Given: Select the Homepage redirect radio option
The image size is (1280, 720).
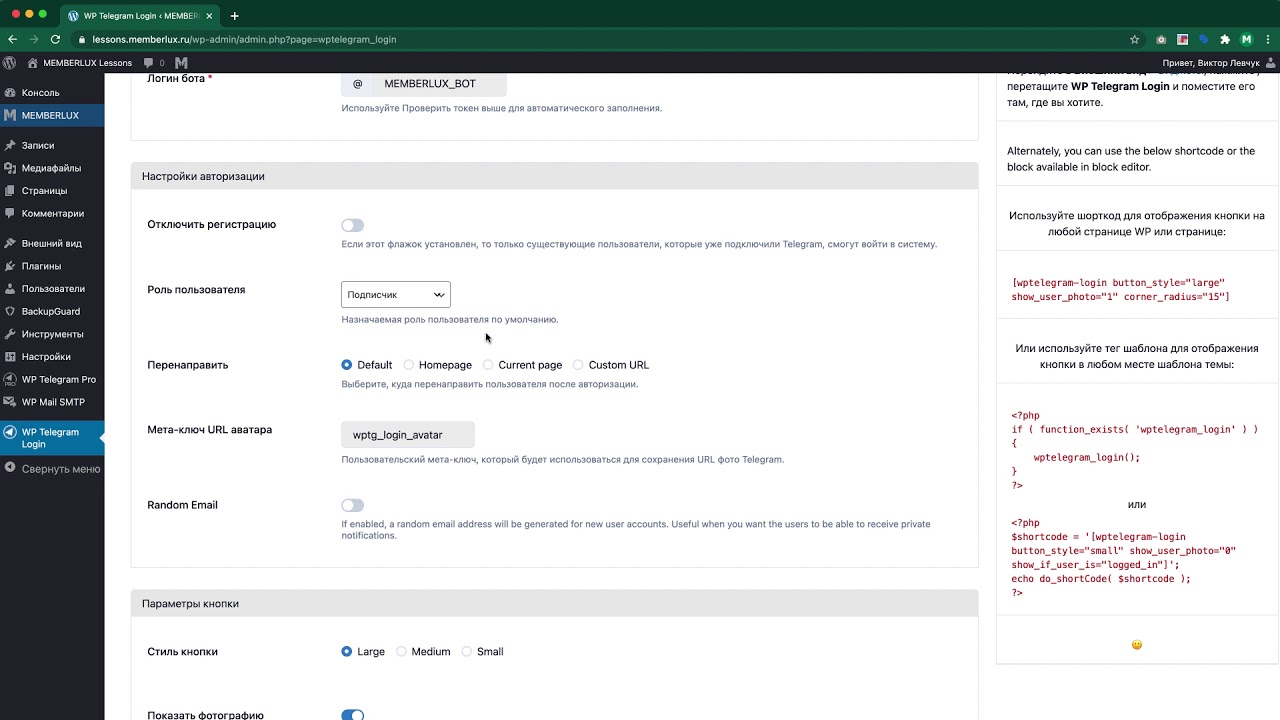Looking at the screenshot, I should click(408, 365).
